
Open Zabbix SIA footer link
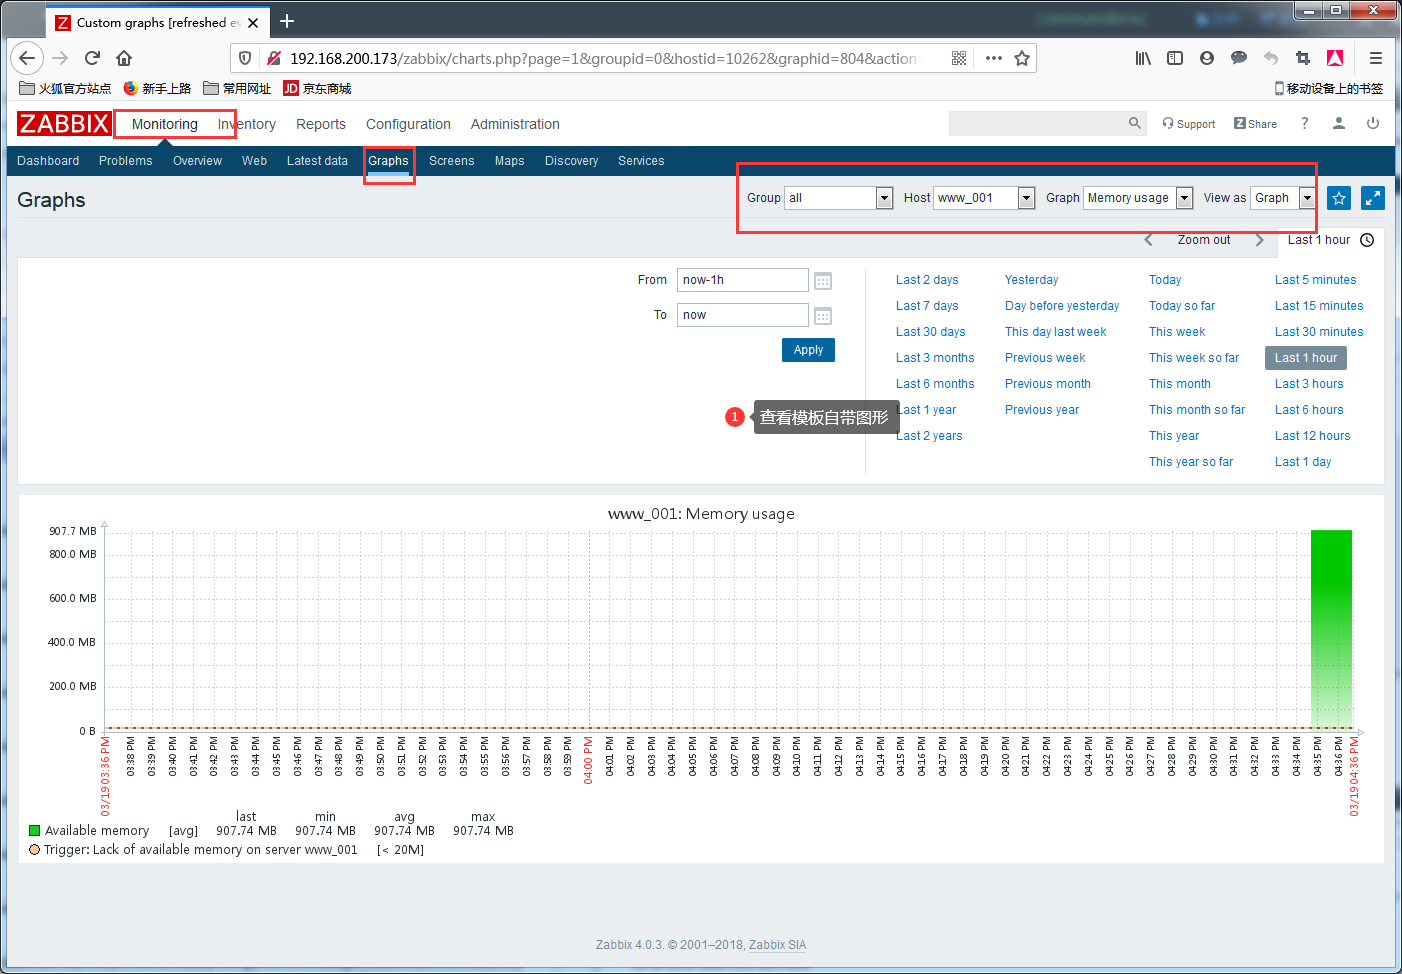point(777,945)
